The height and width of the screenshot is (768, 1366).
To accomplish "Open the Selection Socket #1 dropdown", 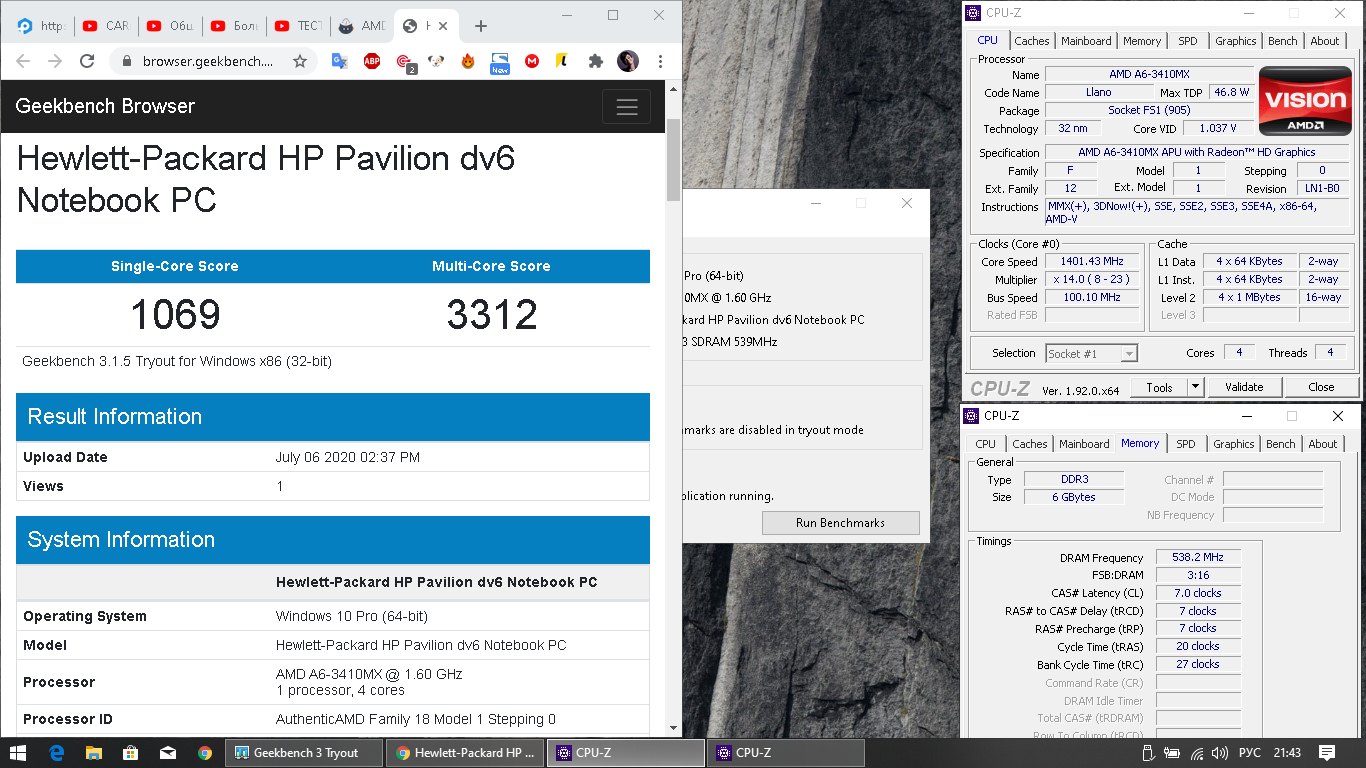I will (x=1092, y=353).
